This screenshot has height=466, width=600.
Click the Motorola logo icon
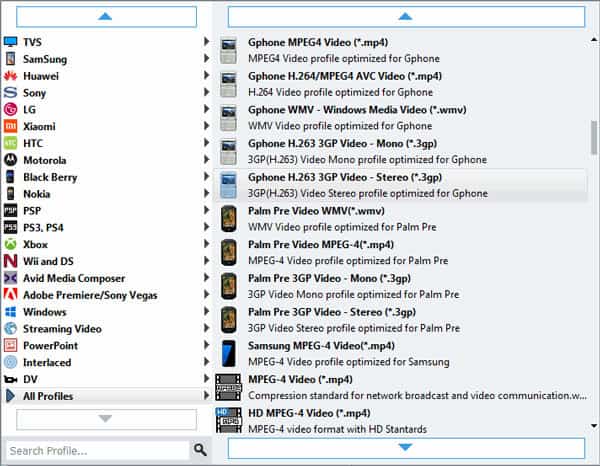pyautogui.click(x=10, y=160)
